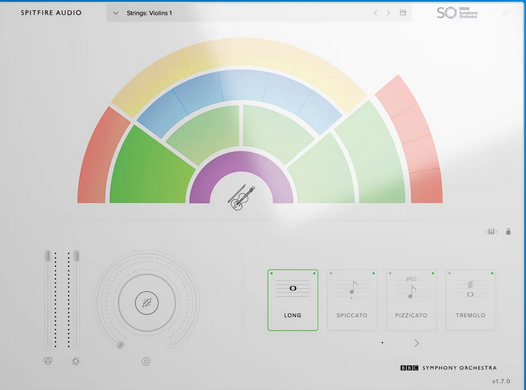Toggle the green dot on the Pizzicato card
The image size is (526, 390).
pos(433,273)
